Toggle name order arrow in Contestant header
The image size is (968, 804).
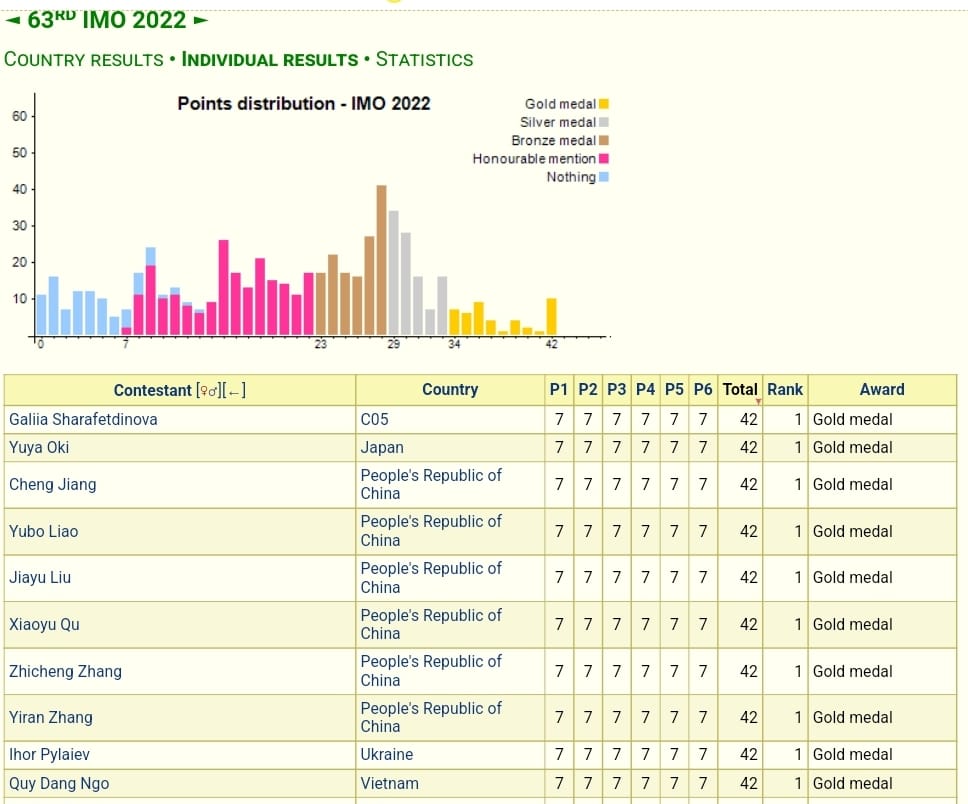pyautogui.click(x=235, y=390)
